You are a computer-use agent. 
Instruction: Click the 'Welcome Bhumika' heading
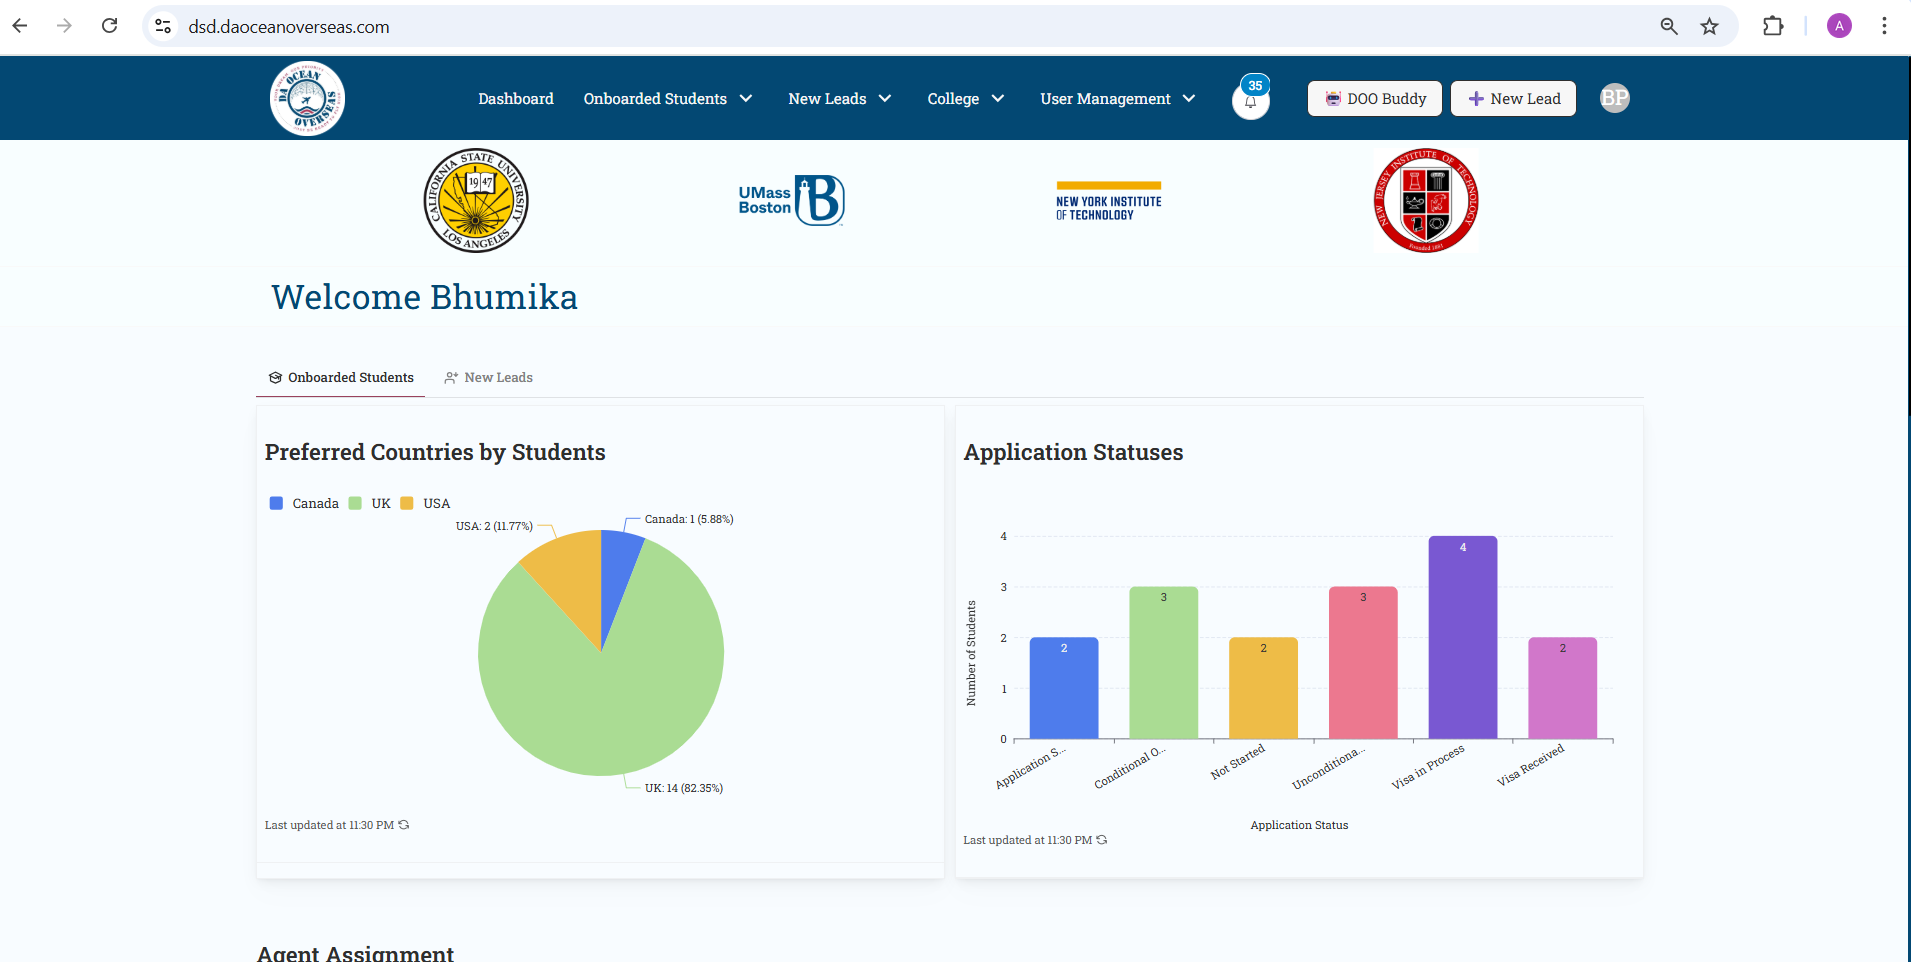[425, 297]
